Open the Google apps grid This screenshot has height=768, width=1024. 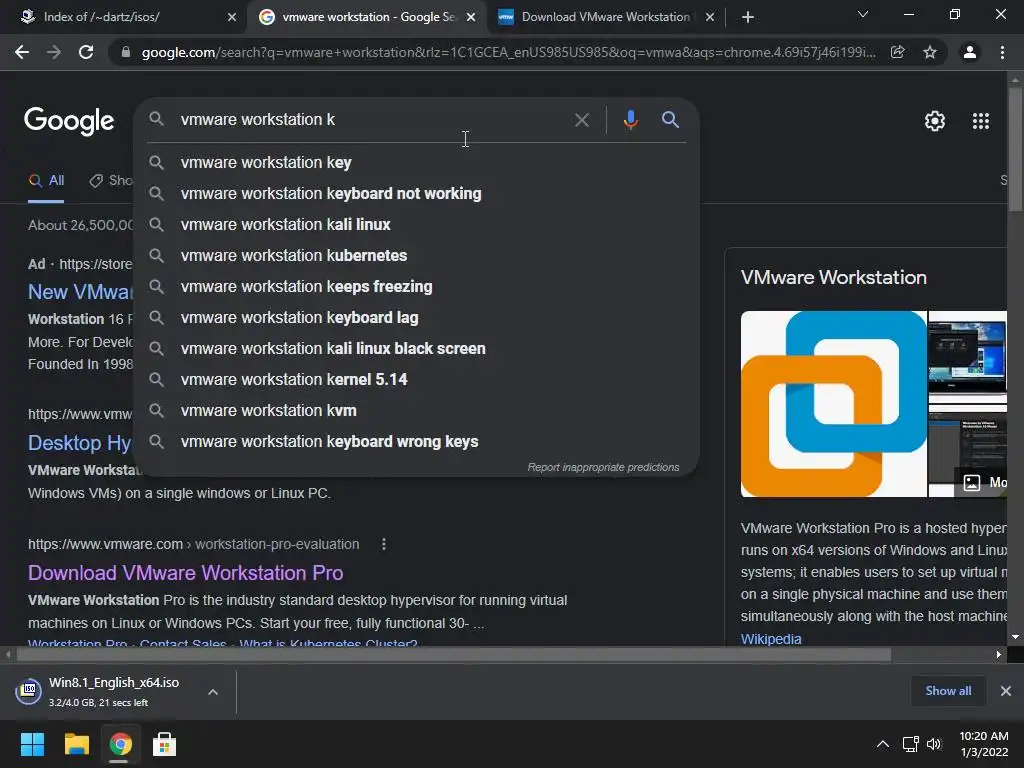pyautogui.click(x=981, y=121)
